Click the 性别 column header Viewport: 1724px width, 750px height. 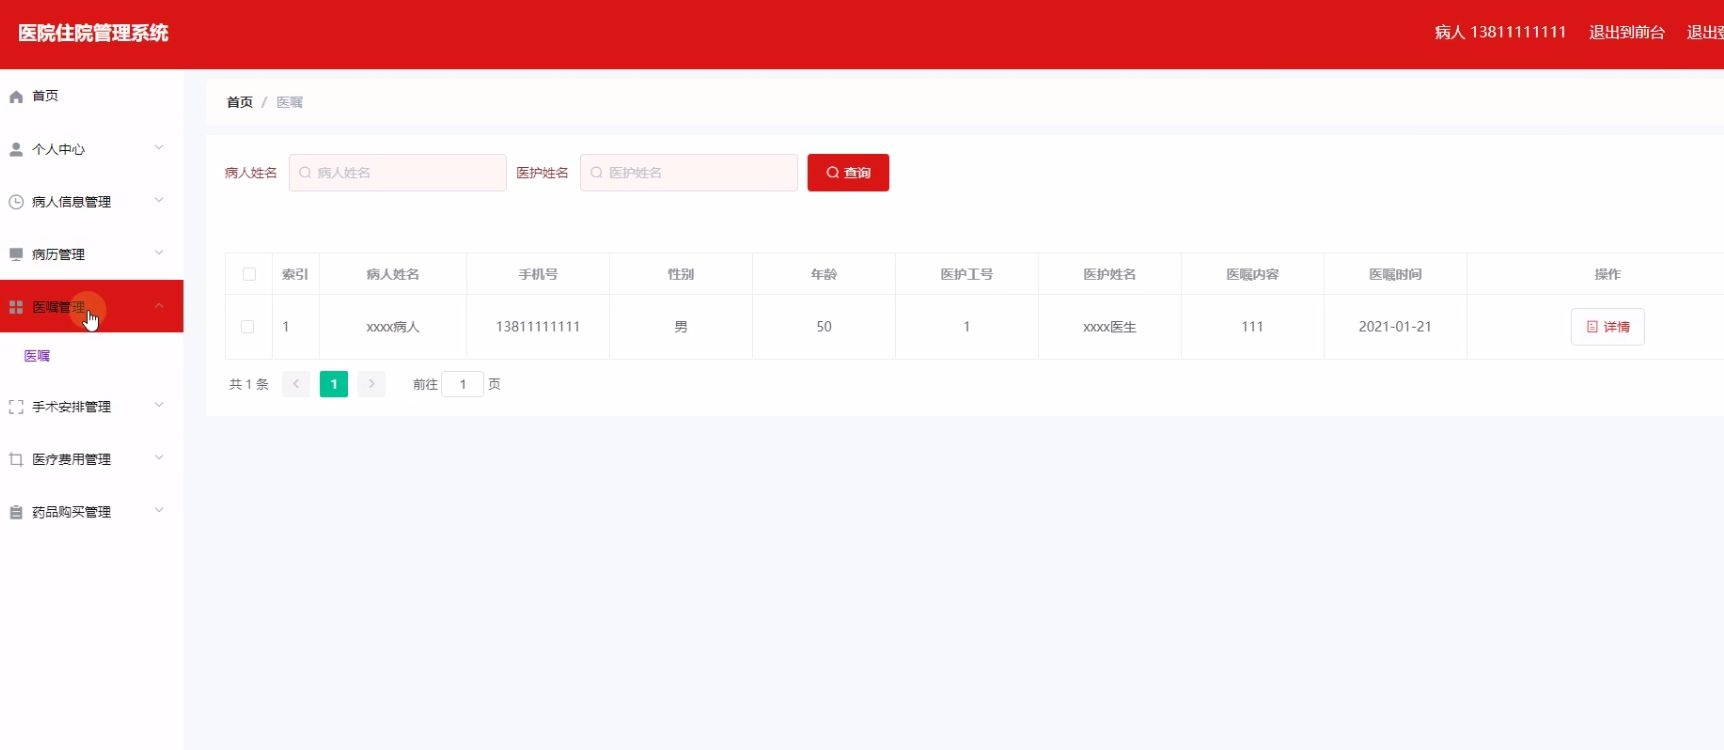[x=681, y=274]
